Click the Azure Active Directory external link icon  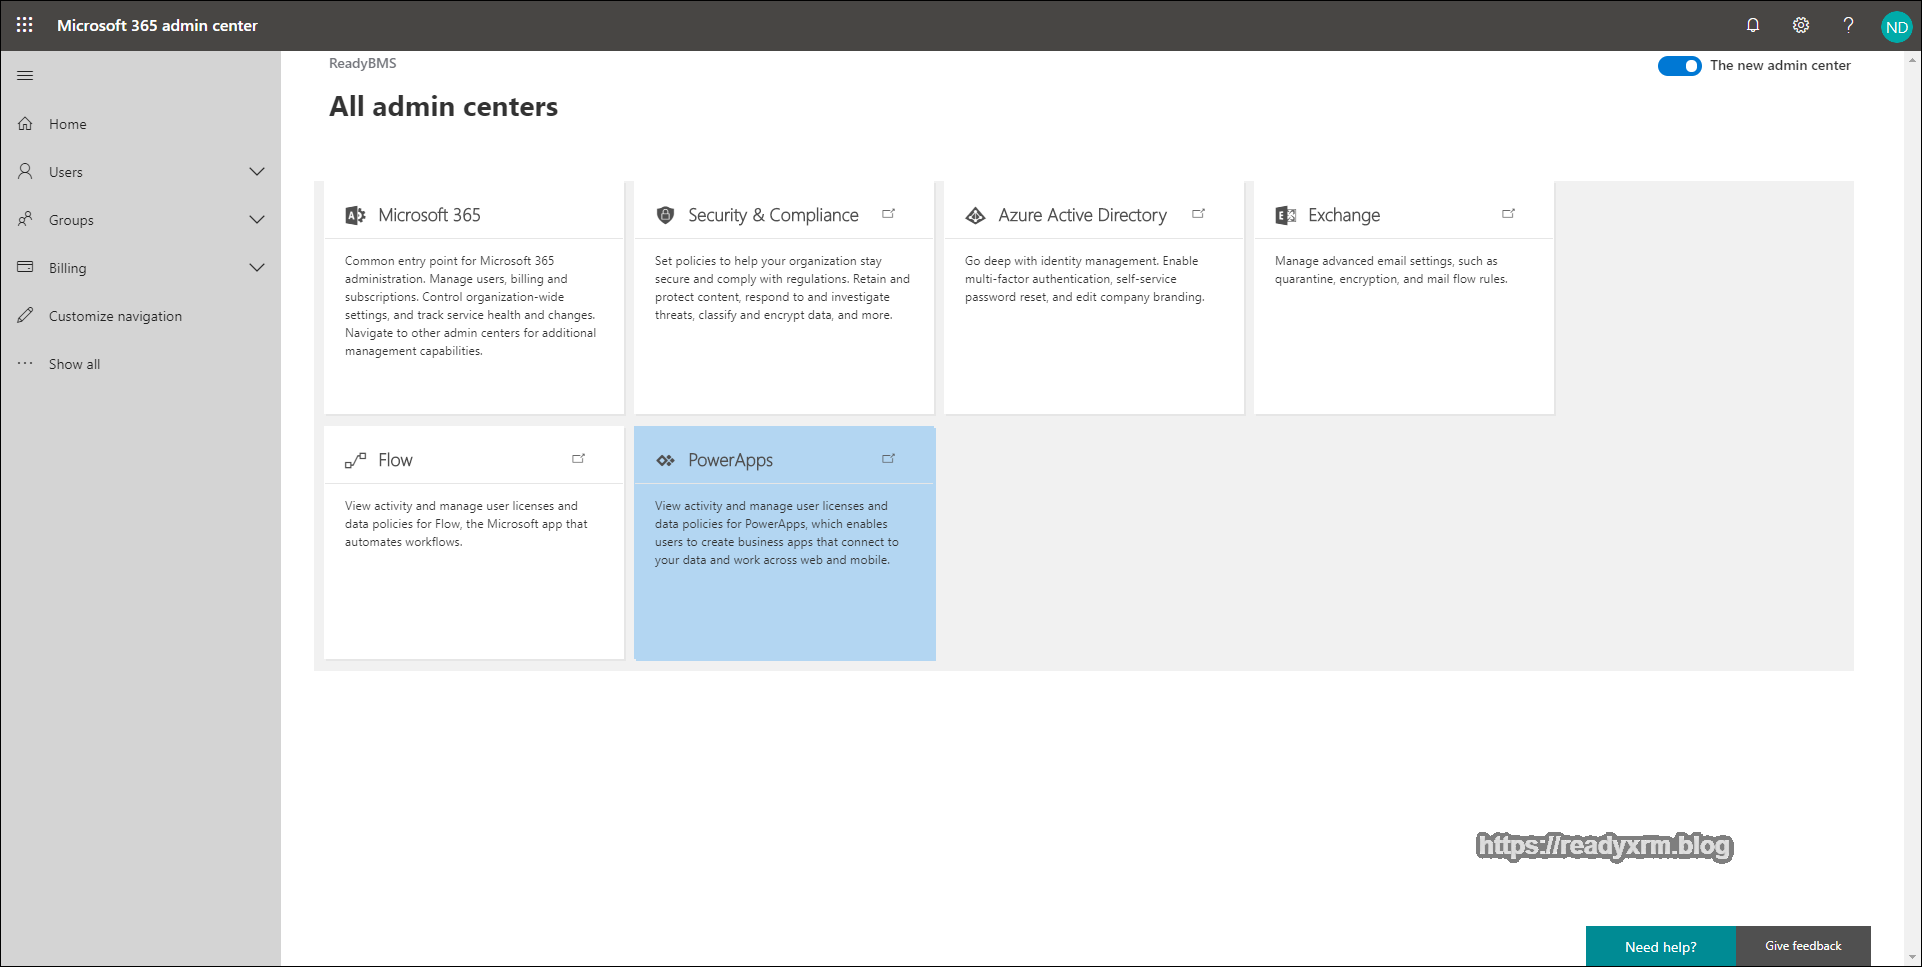[1198, 214]
